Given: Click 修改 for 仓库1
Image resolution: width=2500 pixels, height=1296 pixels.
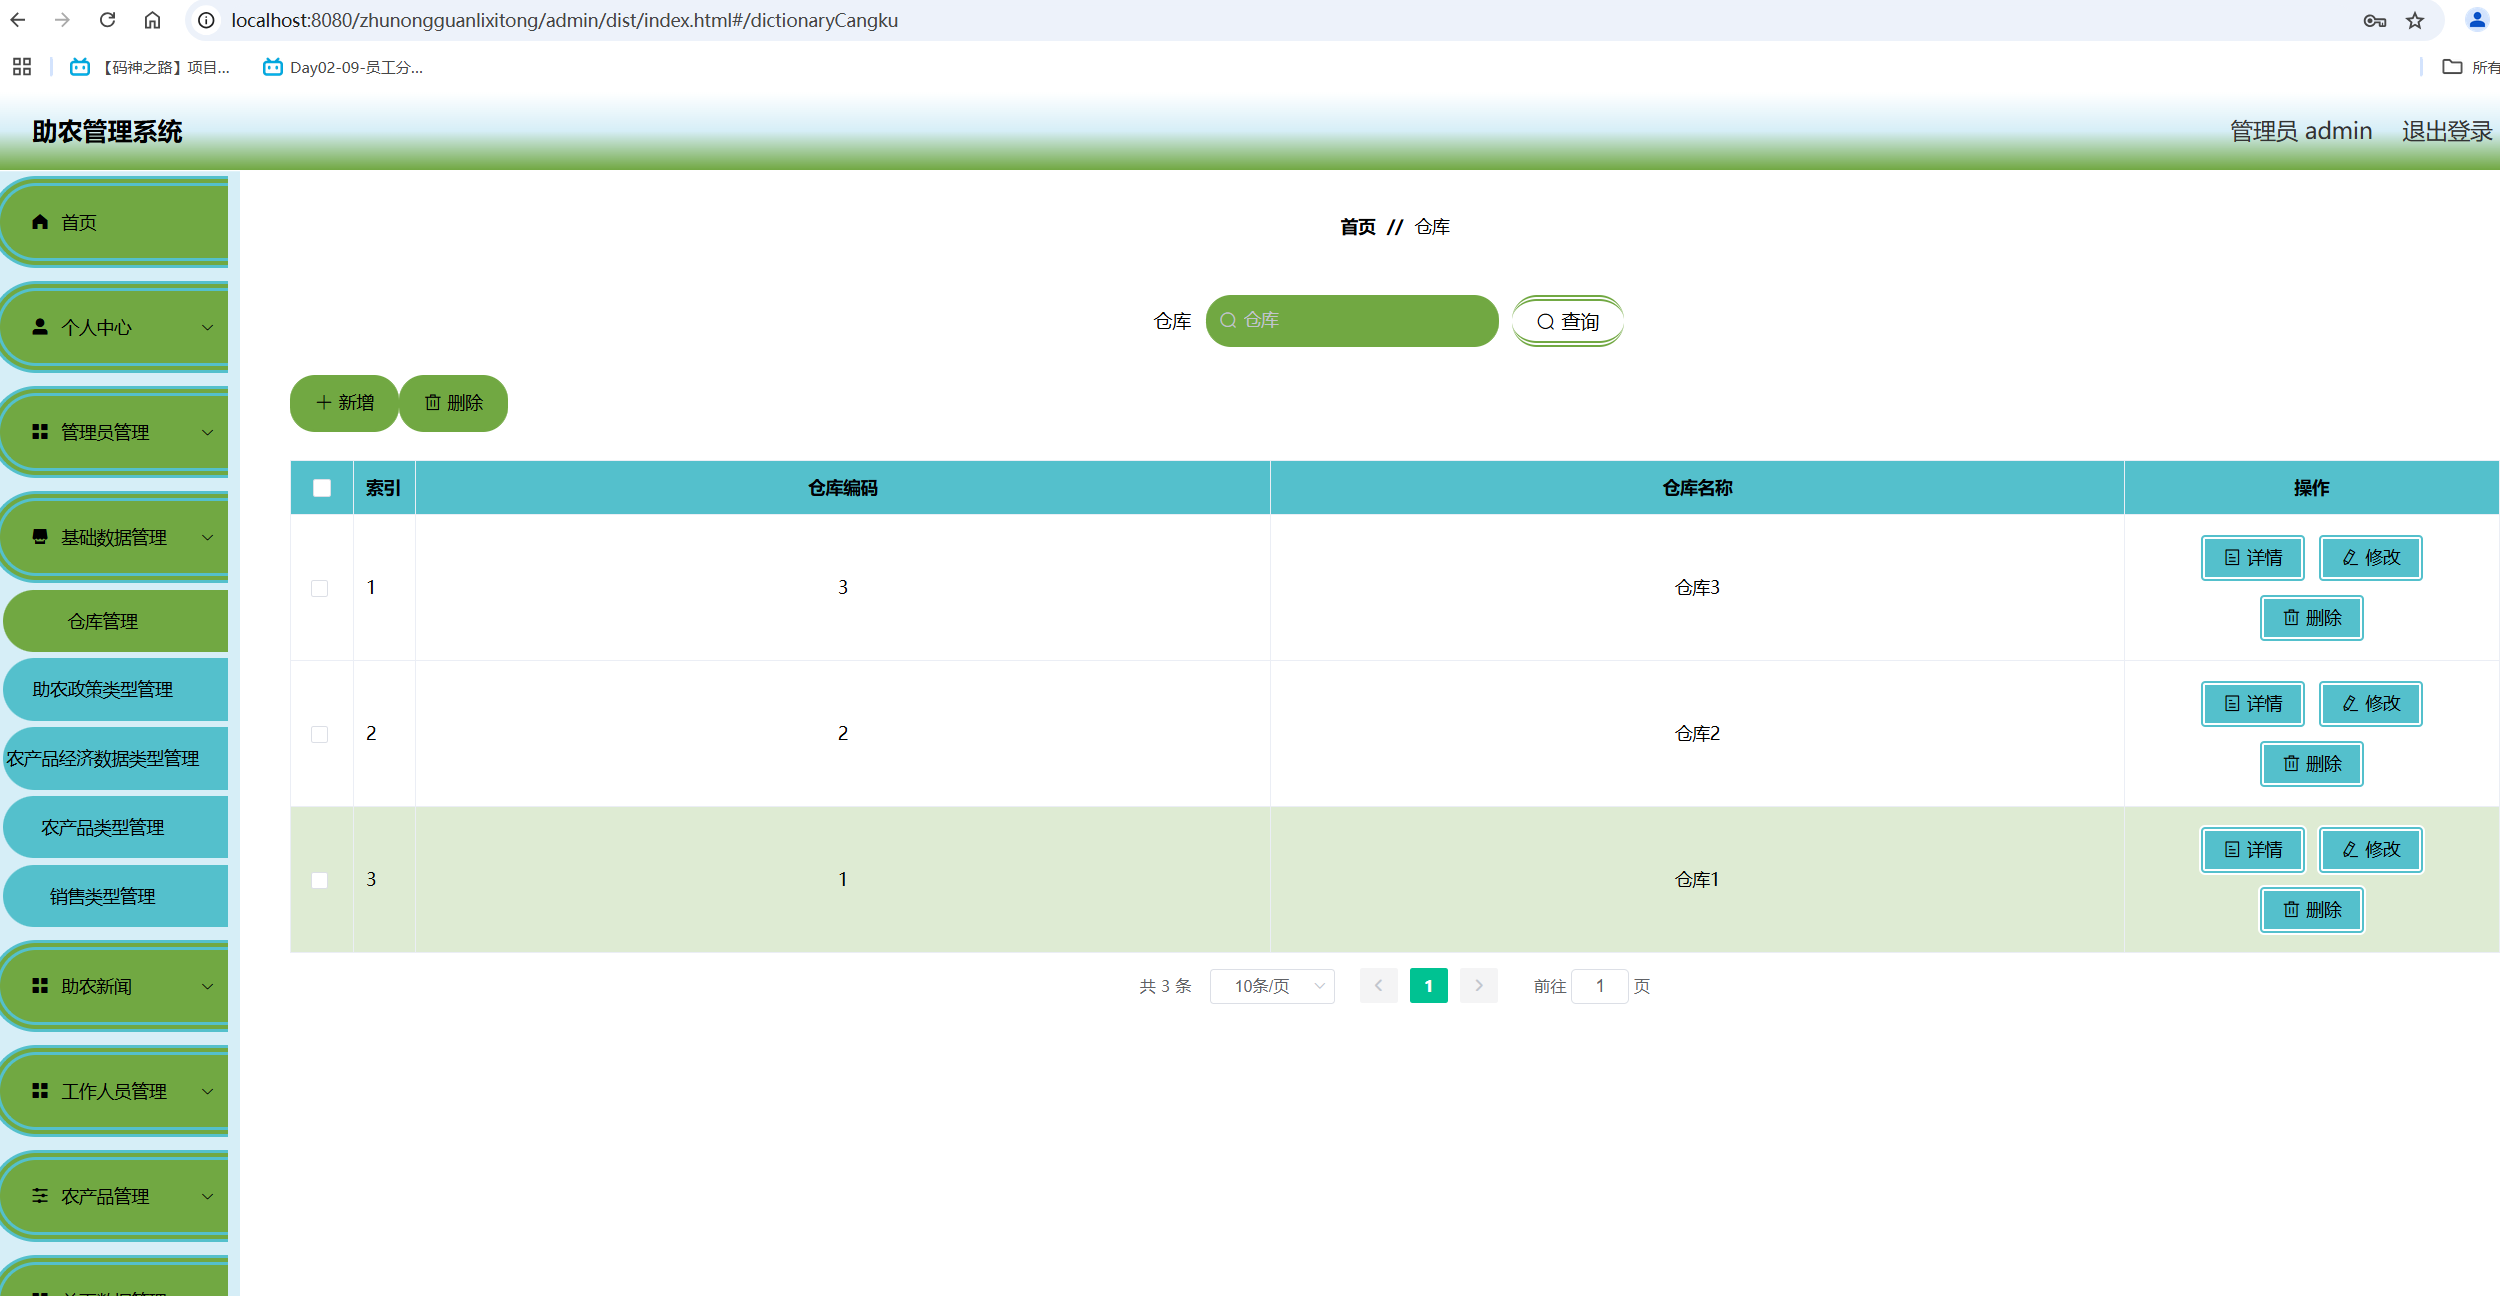Looking at the screenshot, I should tap(2371, 849).
